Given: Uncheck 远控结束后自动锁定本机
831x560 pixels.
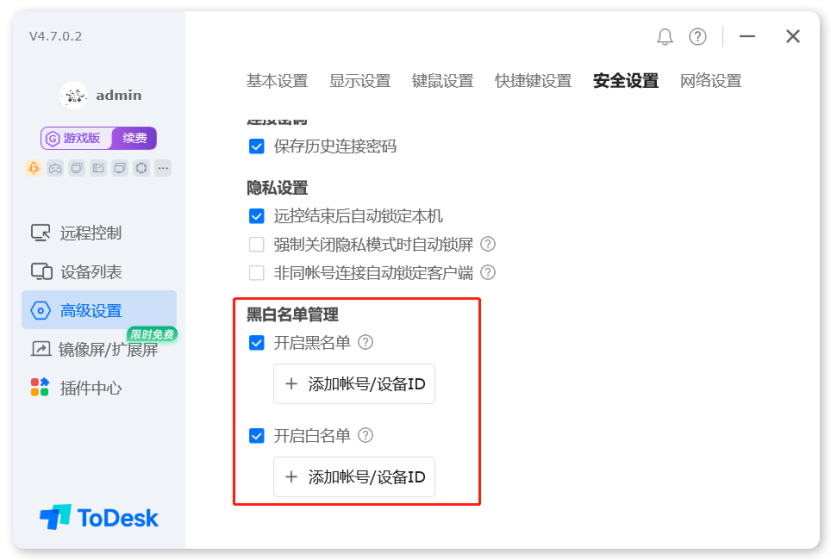Looking at the screenshot, I should click(257, 216).
